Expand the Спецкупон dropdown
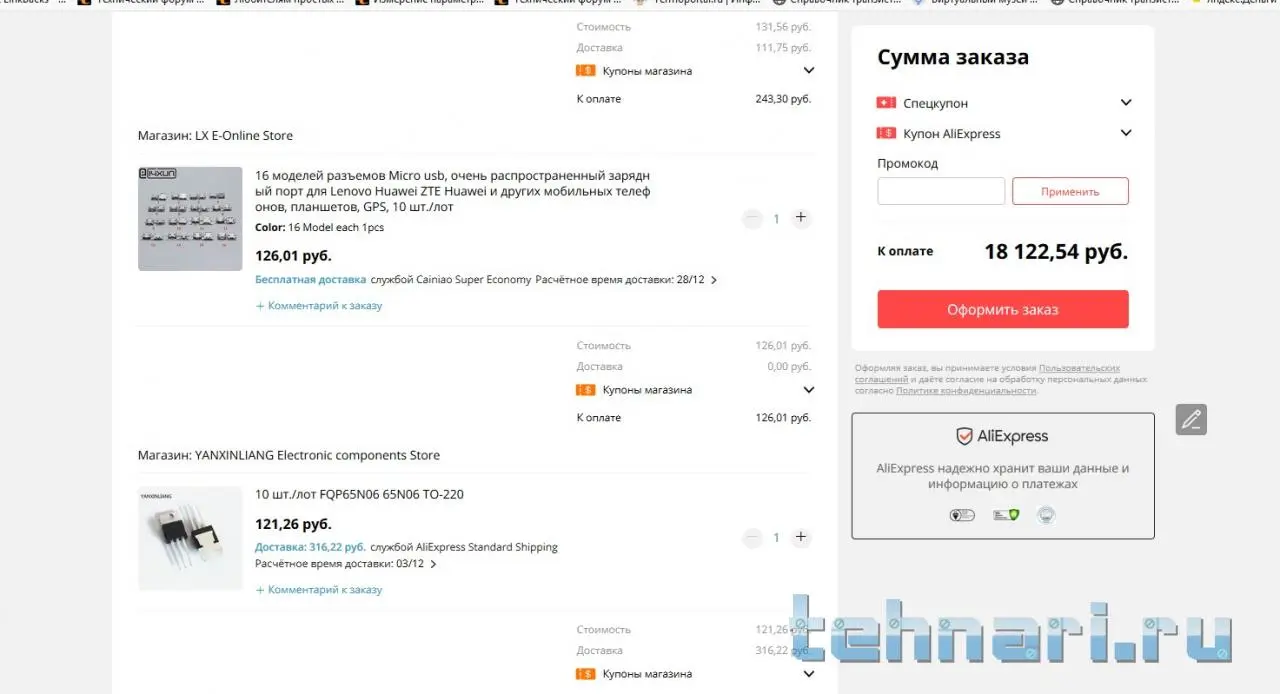This screenshot has width=1280, height=694. click(x=1126, y=103)
